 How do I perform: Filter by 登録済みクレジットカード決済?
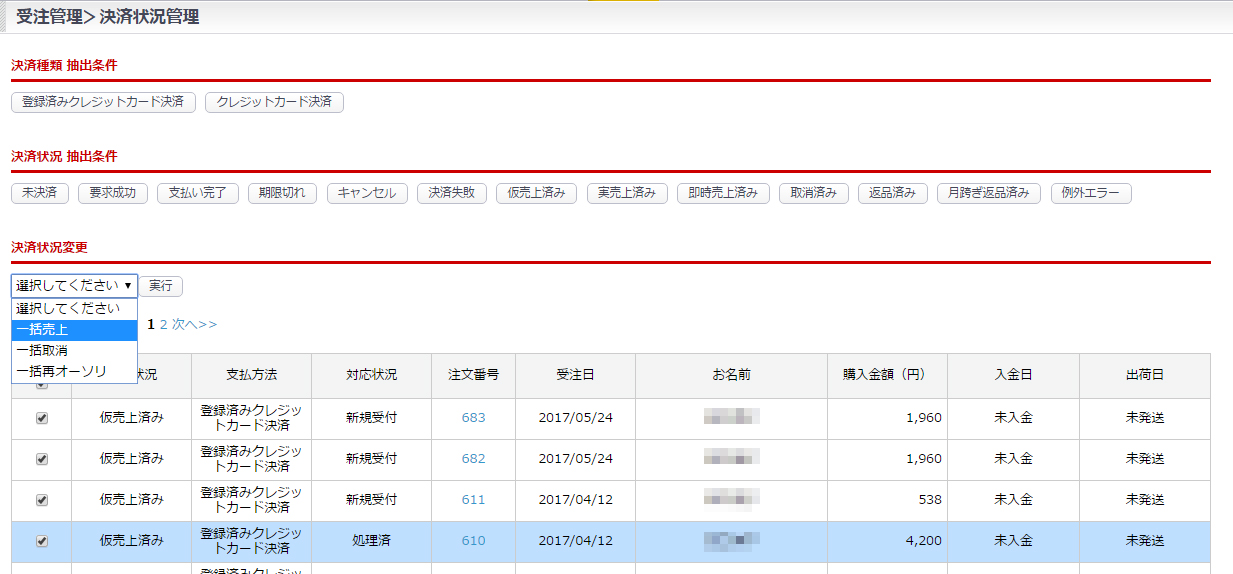(103, 102)
